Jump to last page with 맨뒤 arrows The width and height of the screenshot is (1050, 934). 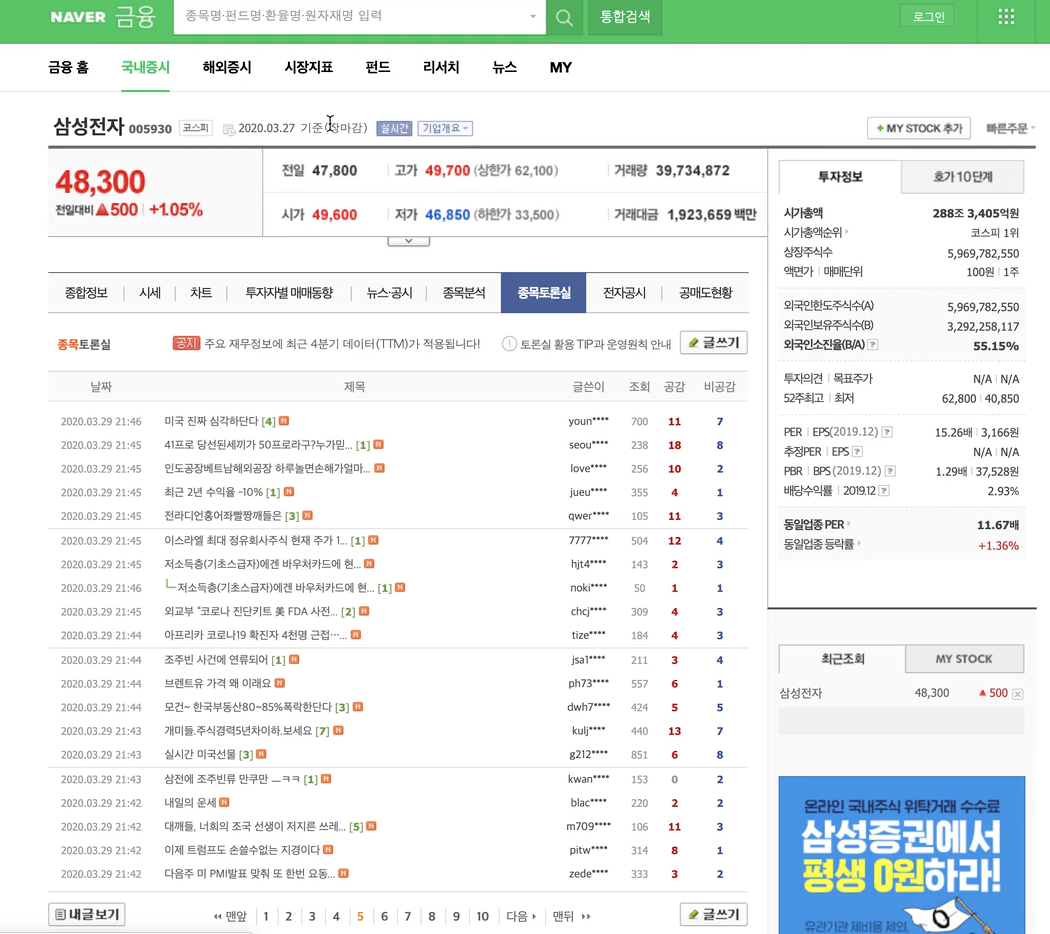(x=571, y=916)
